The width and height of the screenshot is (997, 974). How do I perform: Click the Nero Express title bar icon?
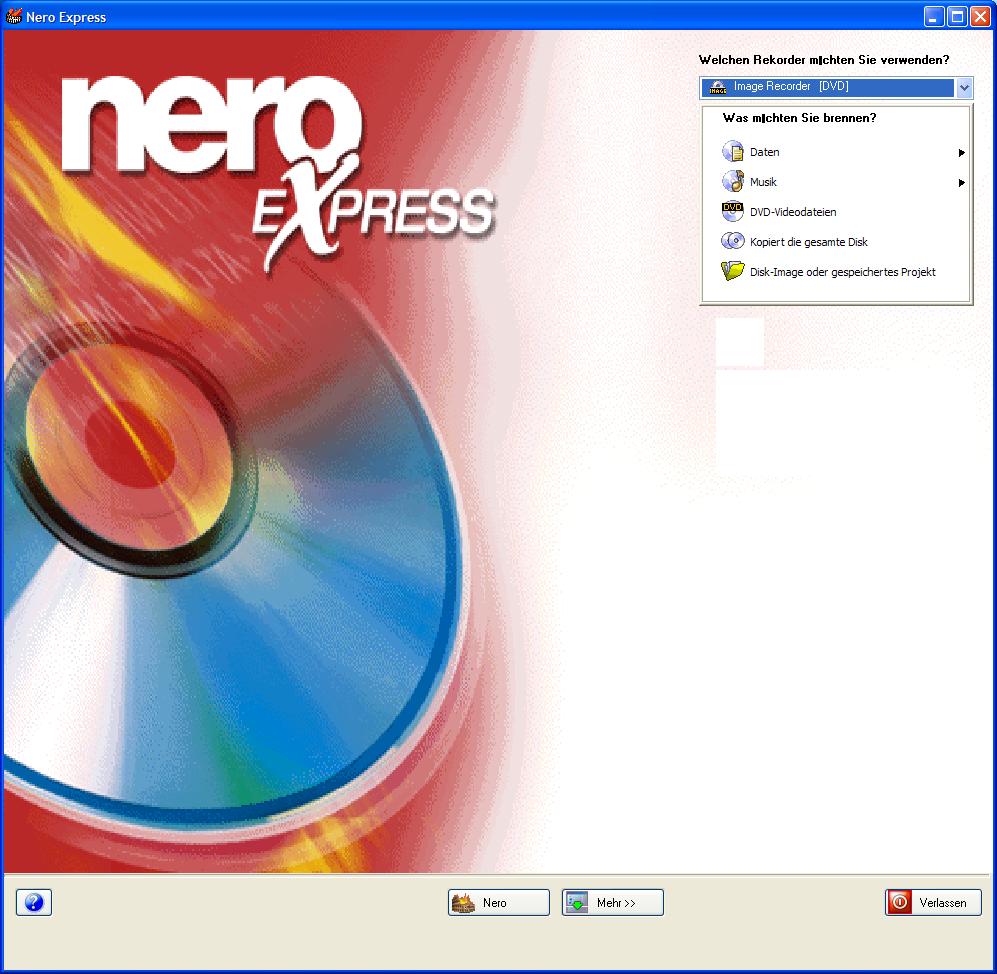13,17
